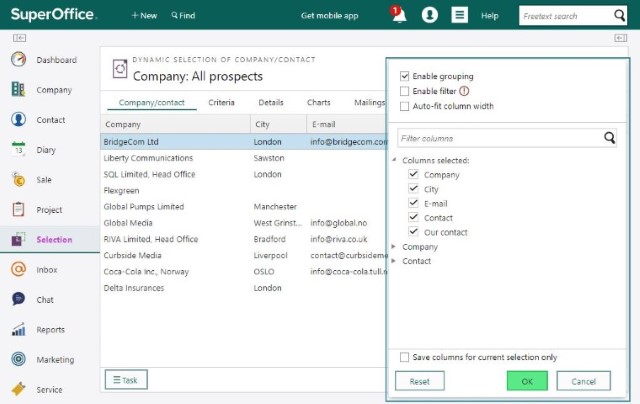Select the Curbside Media row
The height and width of the screenshot is (404, 640).
(243, 255)
